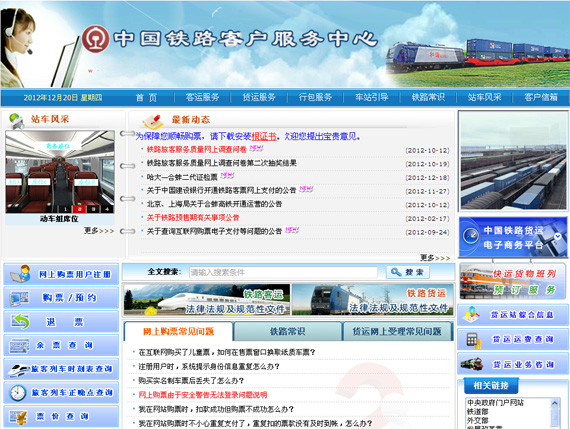
Task: Open 铁路常识 navigation menu
Action: tap(428, 97)
